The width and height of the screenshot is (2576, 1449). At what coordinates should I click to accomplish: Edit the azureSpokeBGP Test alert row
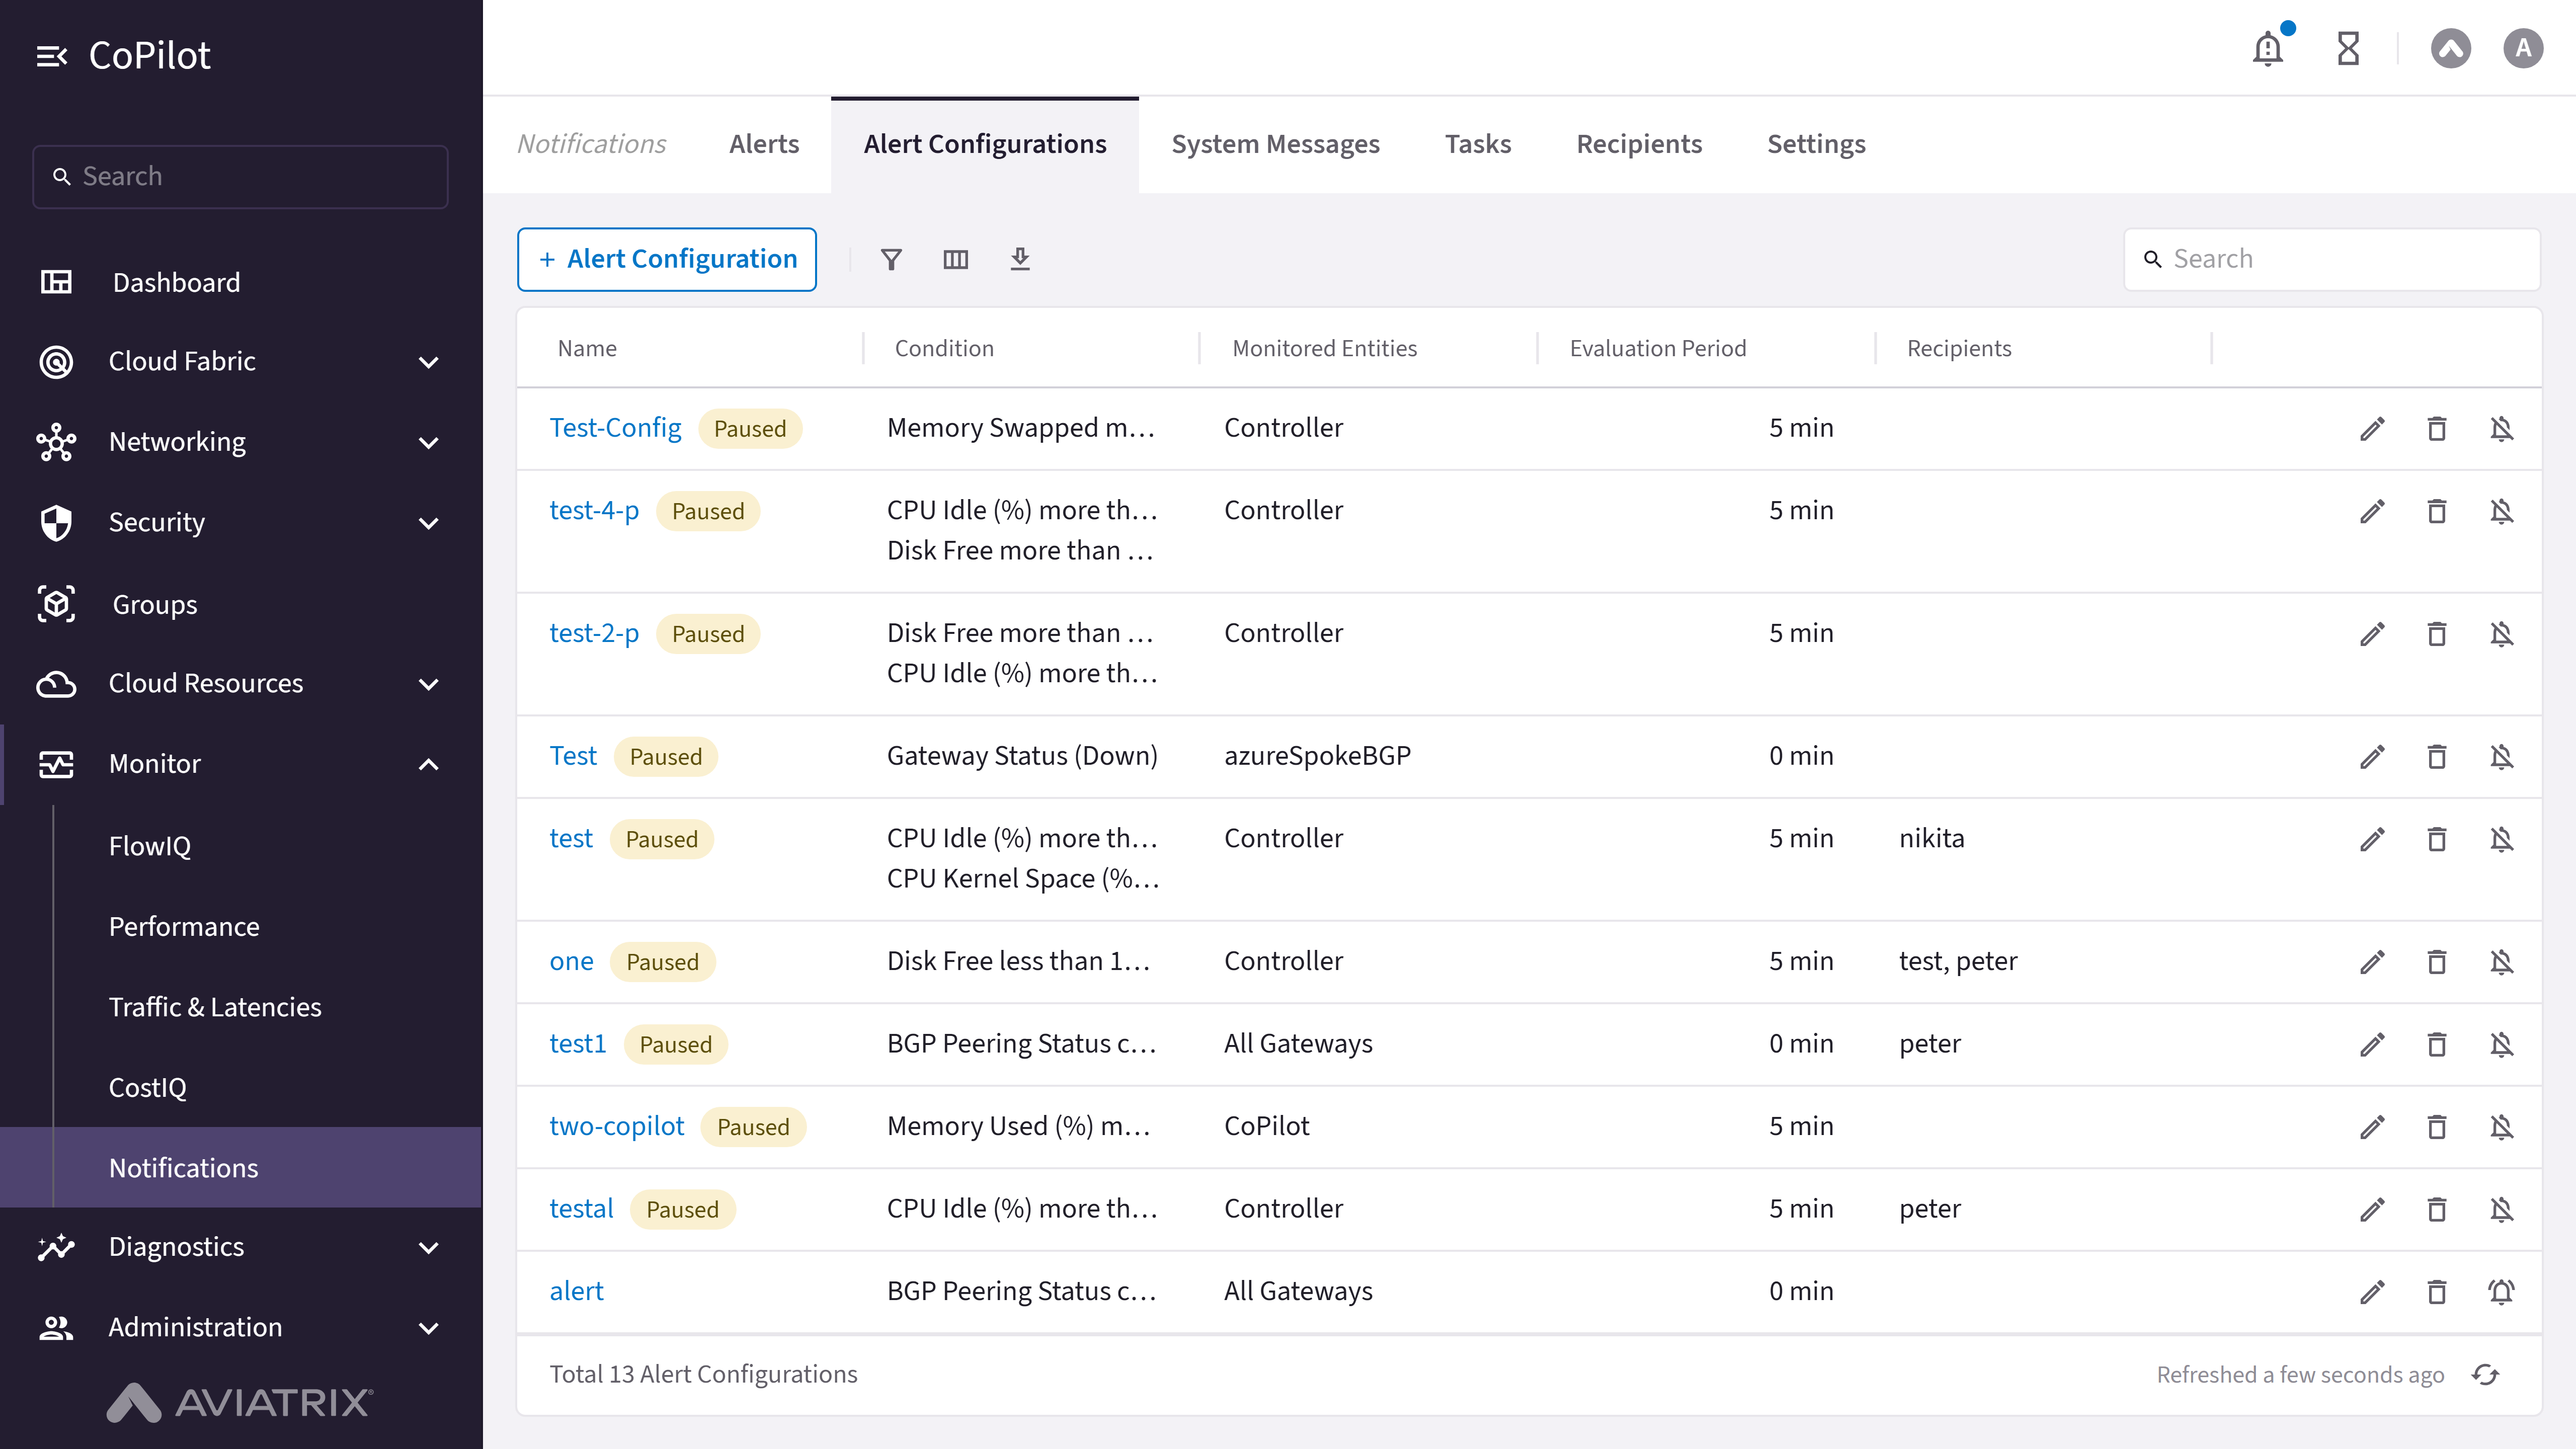tap(2372, 757)
